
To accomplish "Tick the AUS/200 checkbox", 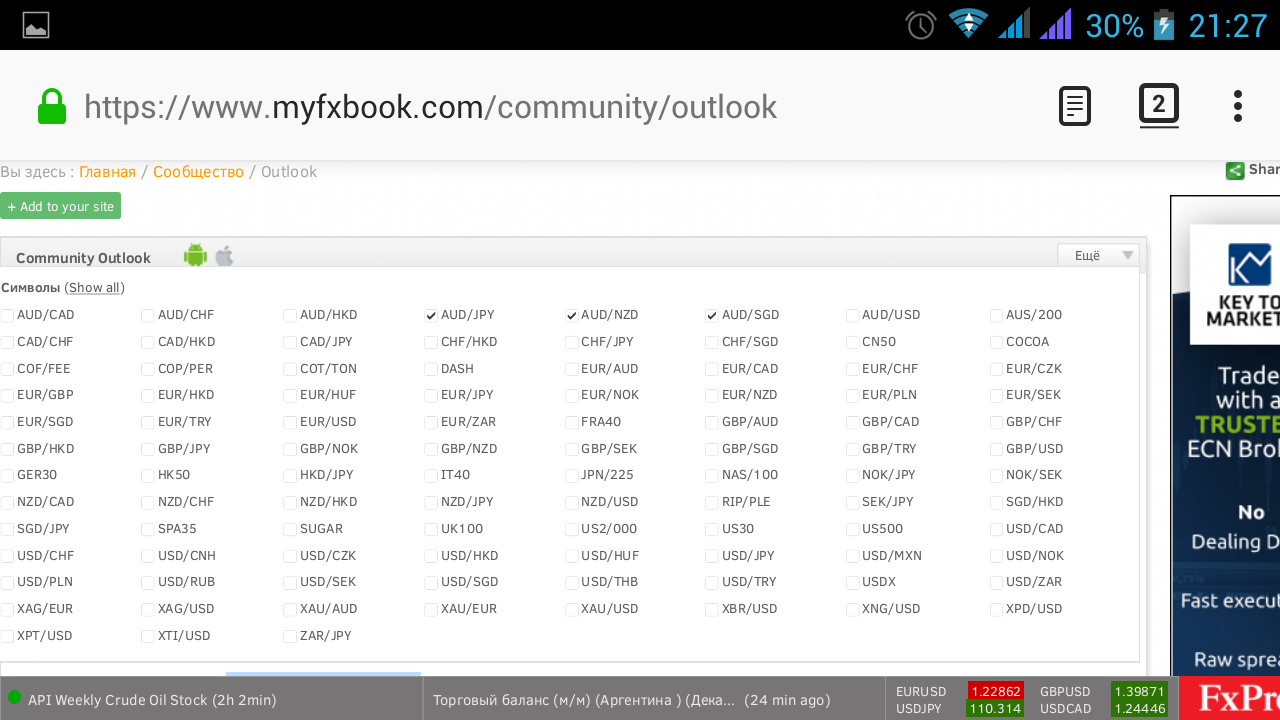I will click(x=996, y=316).
